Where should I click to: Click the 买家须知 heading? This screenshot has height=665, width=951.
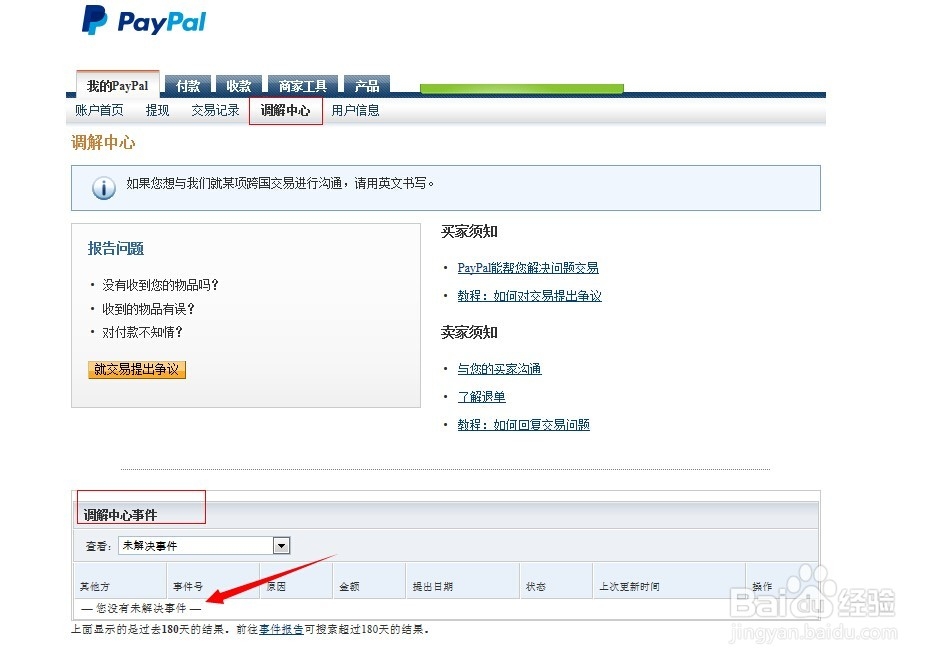coord(469,231)
